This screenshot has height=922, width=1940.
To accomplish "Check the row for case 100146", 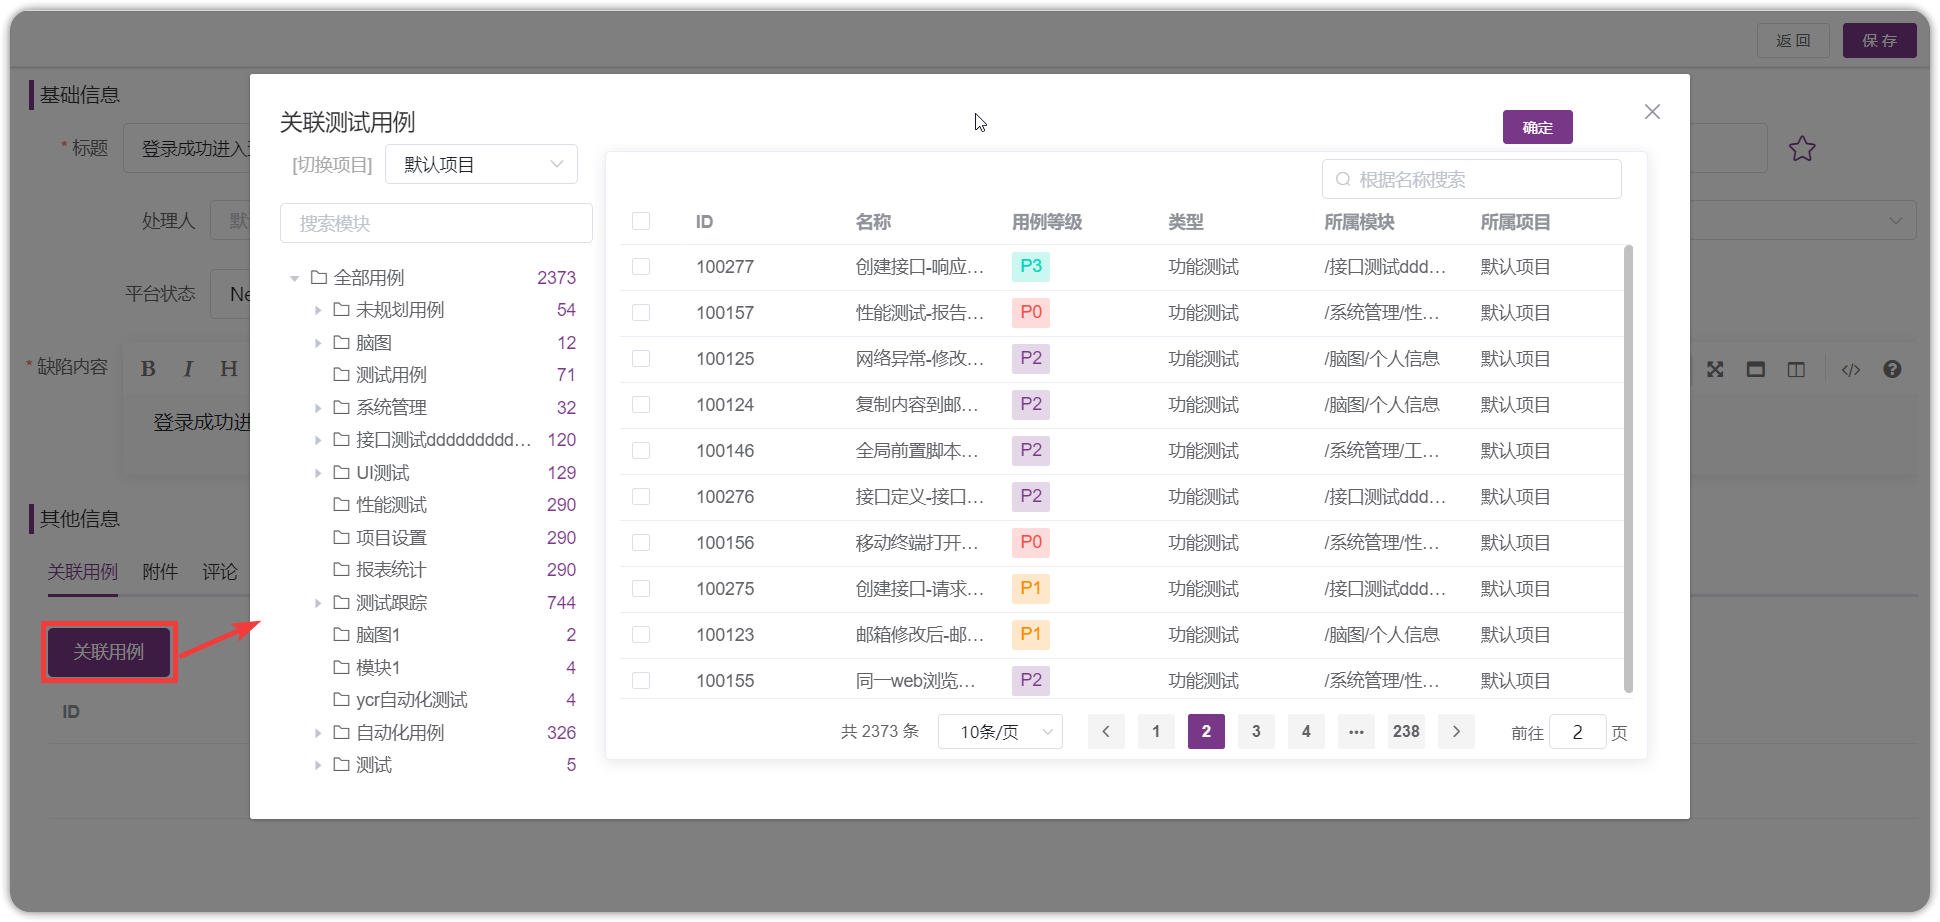I will point(641,451).
